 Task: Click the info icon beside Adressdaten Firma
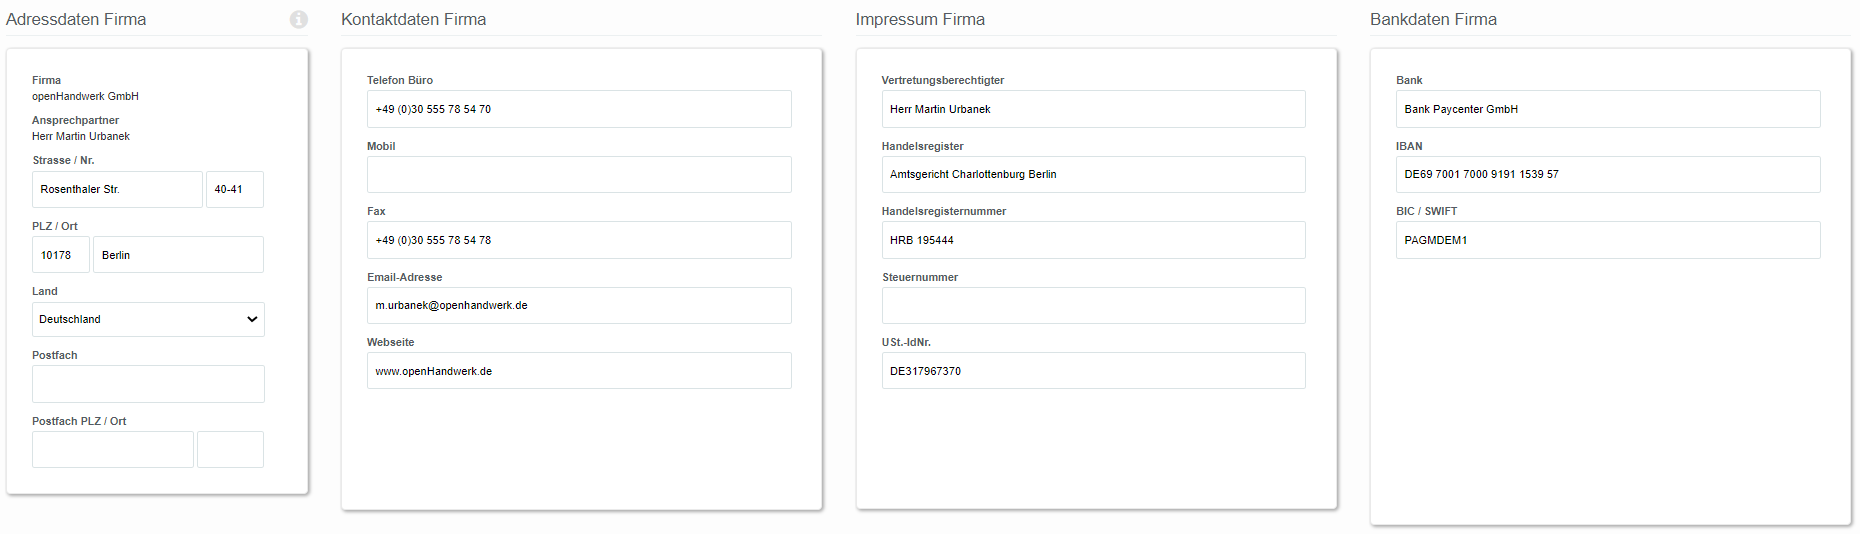click(299, 19)
